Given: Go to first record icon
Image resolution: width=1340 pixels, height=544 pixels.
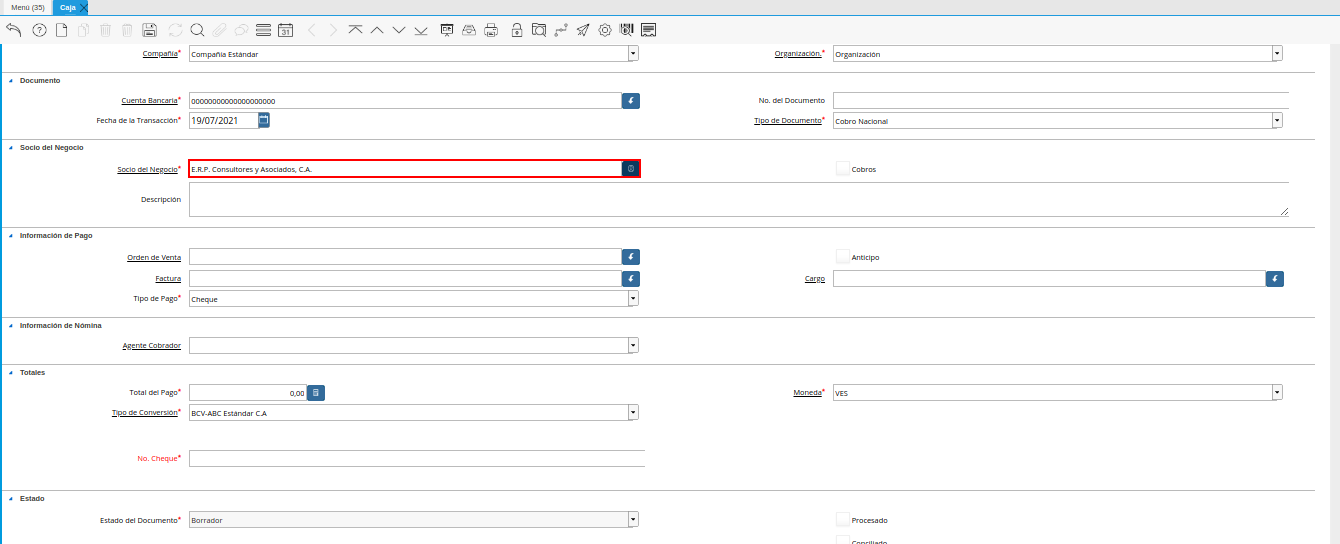Looking at the screenshot, I should tap(355, 30).
